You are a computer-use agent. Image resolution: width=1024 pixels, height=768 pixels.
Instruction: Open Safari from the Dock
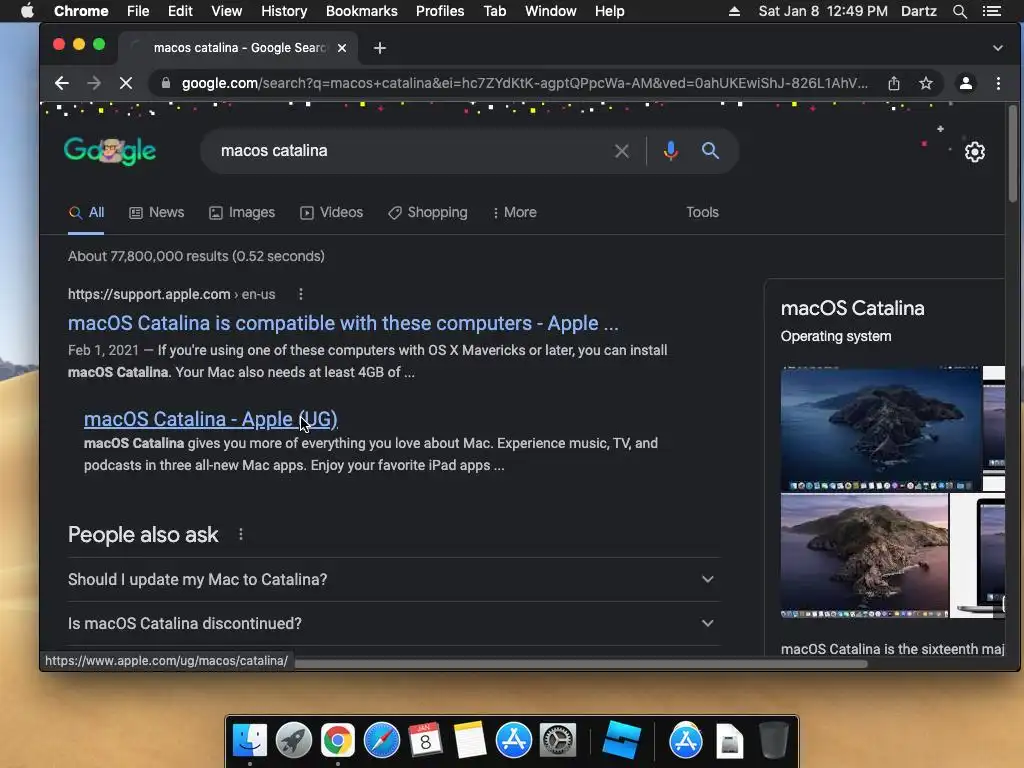pos(382,741)
